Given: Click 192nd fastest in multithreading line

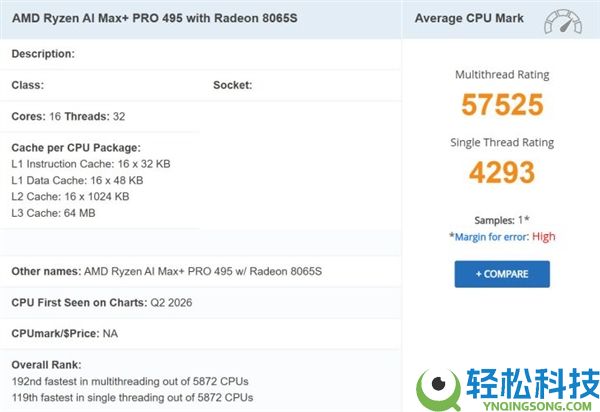Looking at the screenshot, I should pos(130,381).
